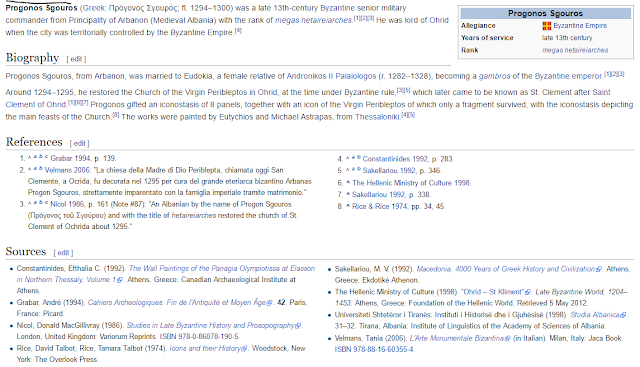Open the Ohrid link in intro paragraph
This screenshot has width=640, height=367.
click(x=439, y=20)
